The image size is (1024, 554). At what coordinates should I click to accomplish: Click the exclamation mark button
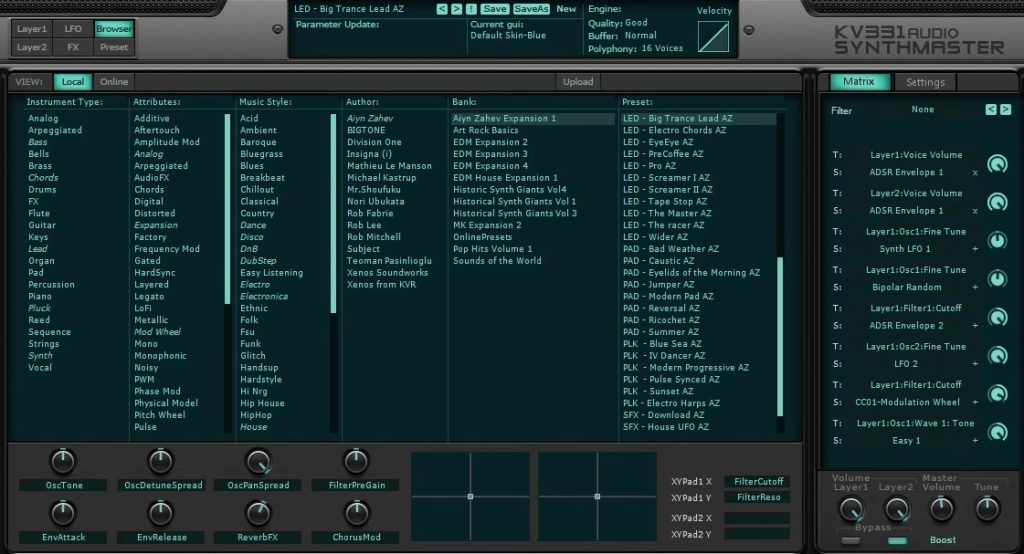[471, 9]
